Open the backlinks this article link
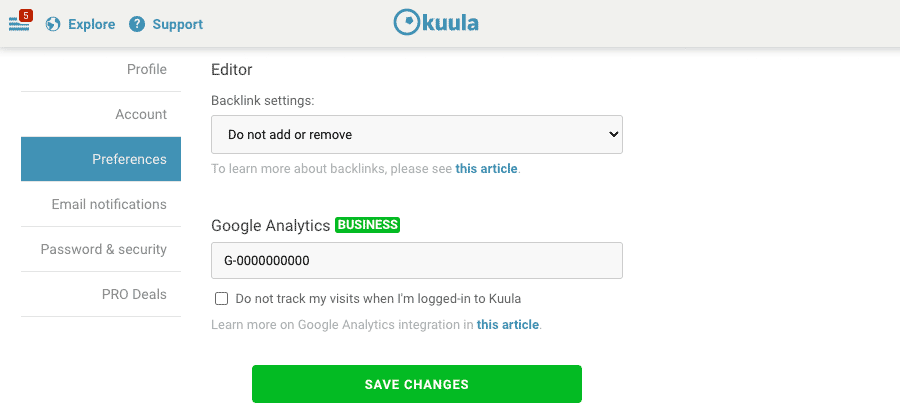900x420 pixels. [486, 169]
